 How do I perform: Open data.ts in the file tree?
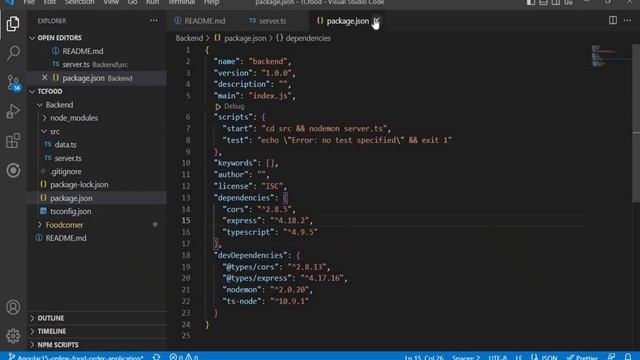click(65, 144)
